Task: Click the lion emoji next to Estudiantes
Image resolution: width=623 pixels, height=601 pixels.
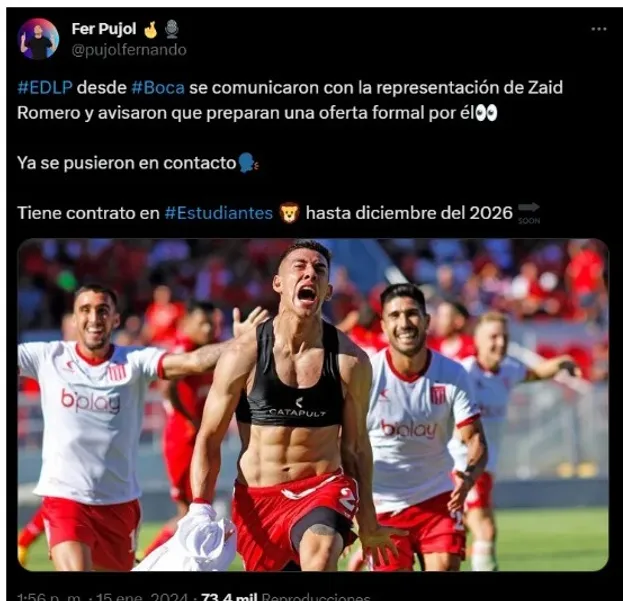Action: [289, 213]
